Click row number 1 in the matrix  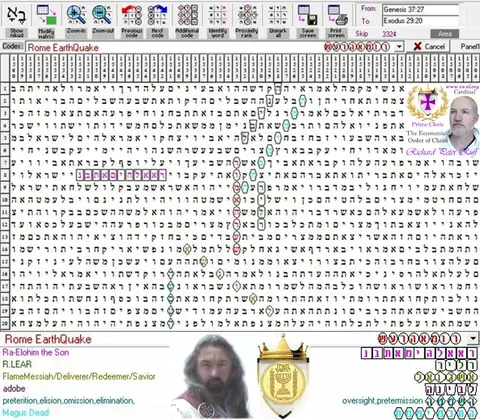pyautogui.click(x=5, y=89)
